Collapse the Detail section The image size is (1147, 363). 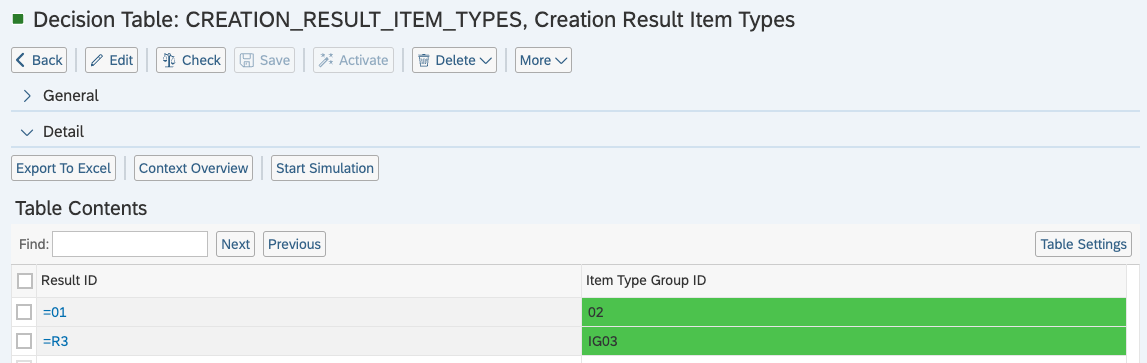point(27,132)
